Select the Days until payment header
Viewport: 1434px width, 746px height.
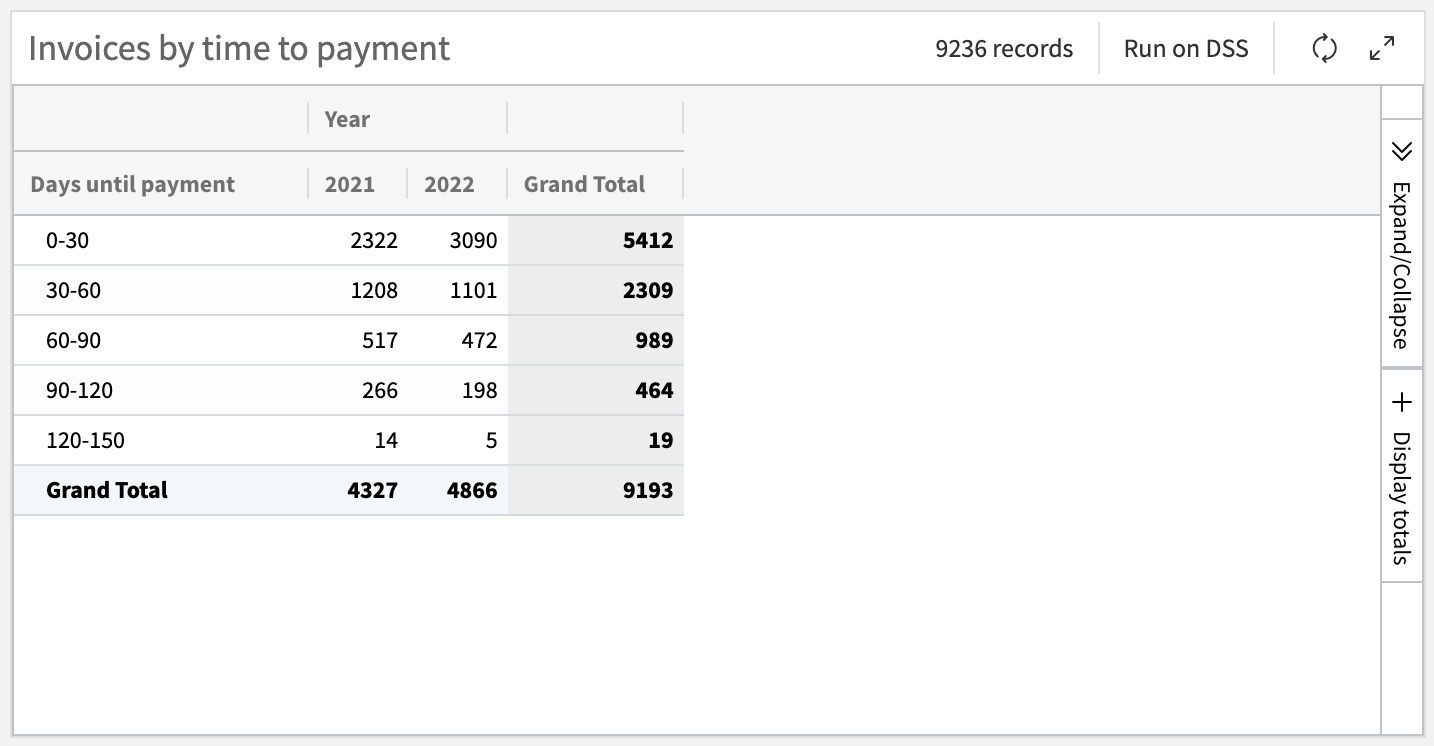click(x=131, y=184)
